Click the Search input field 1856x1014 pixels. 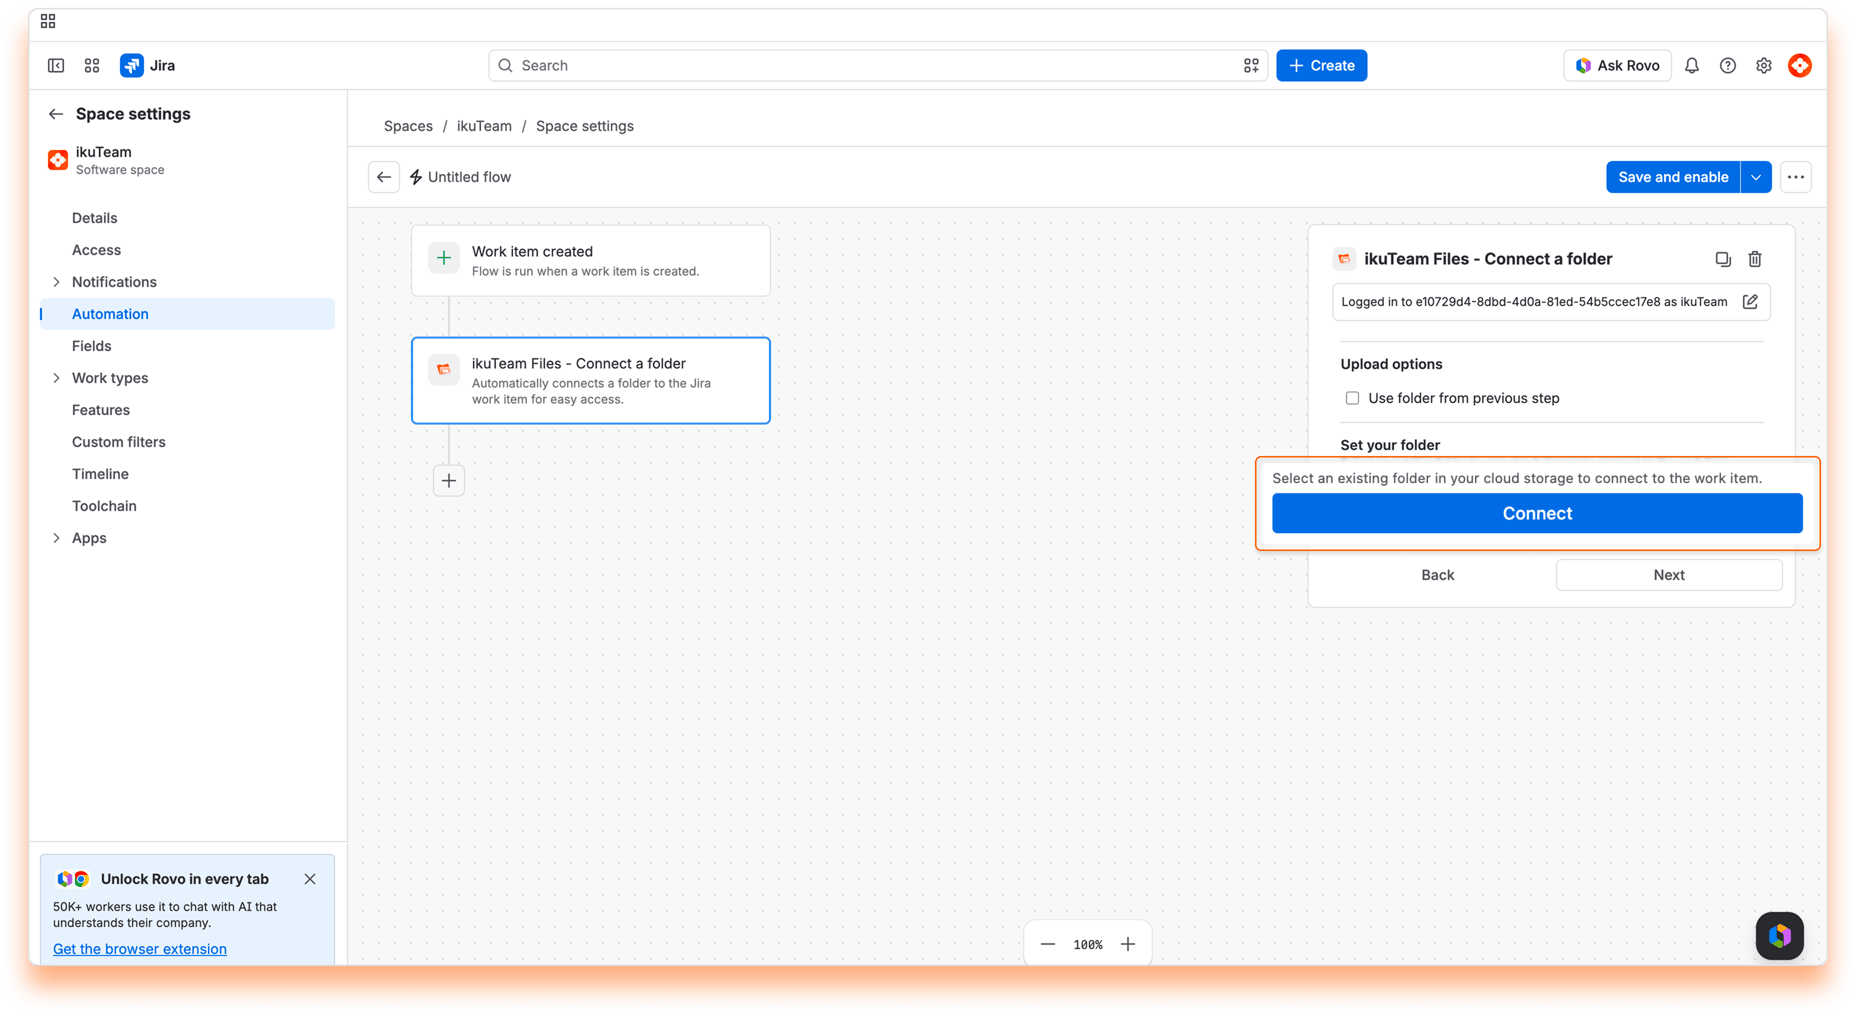[877, 66]
